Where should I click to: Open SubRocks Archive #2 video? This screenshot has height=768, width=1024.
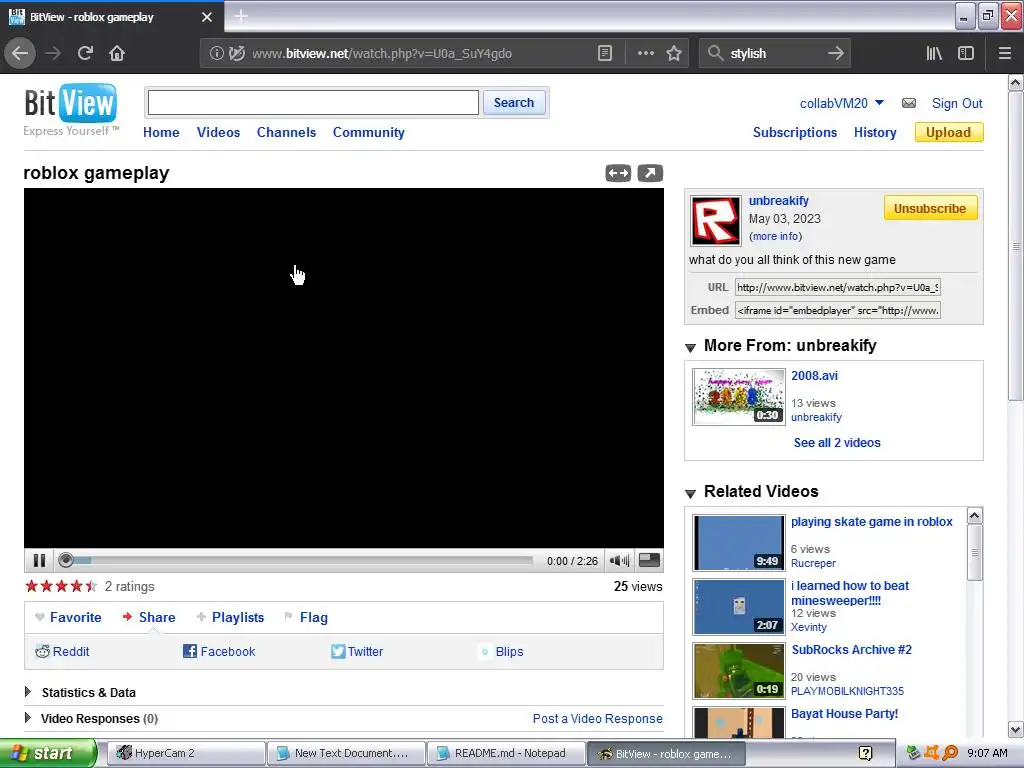click(x=852, y=650)
